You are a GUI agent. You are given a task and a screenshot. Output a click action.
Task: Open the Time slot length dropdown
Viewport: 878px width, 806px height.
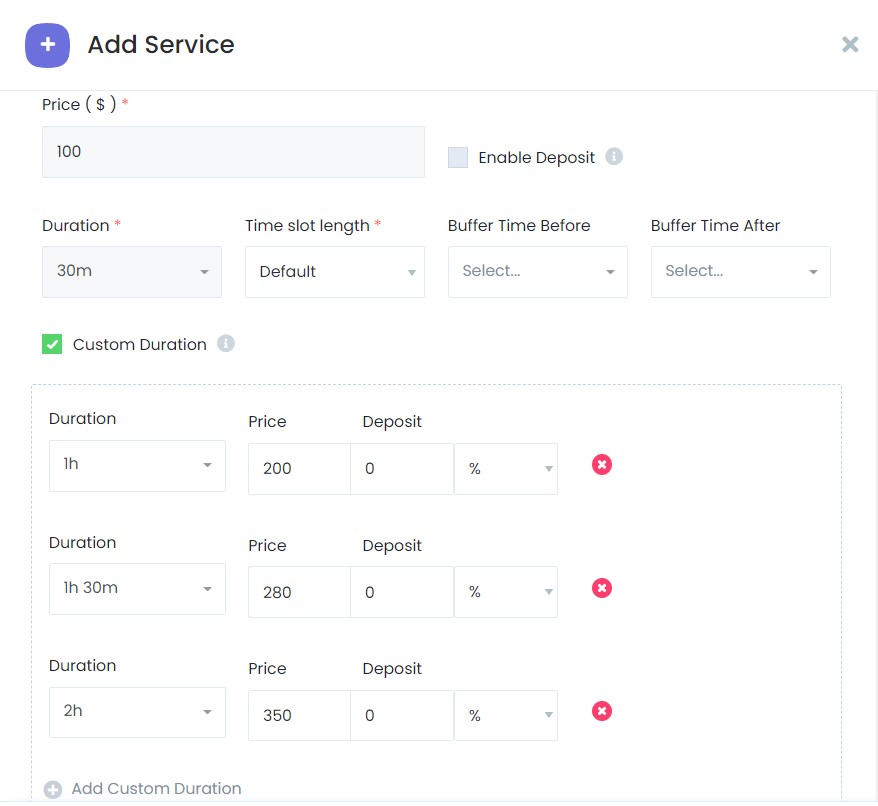coord(335,272)
